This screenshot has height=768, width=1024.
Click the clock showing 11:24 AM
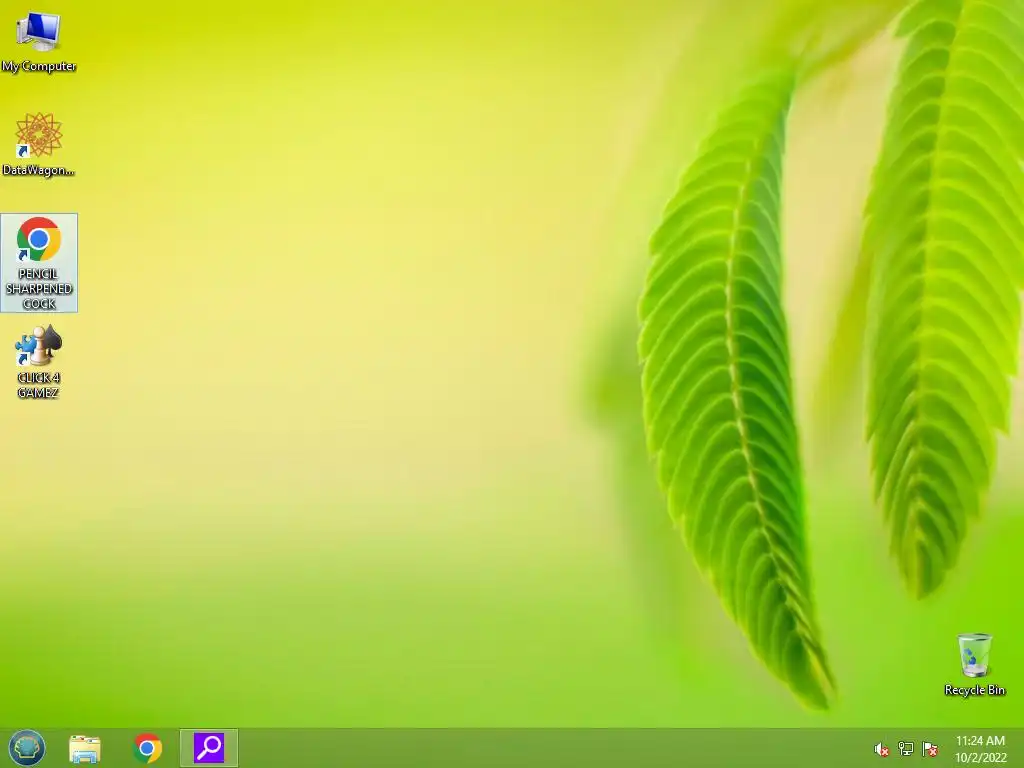980,741
